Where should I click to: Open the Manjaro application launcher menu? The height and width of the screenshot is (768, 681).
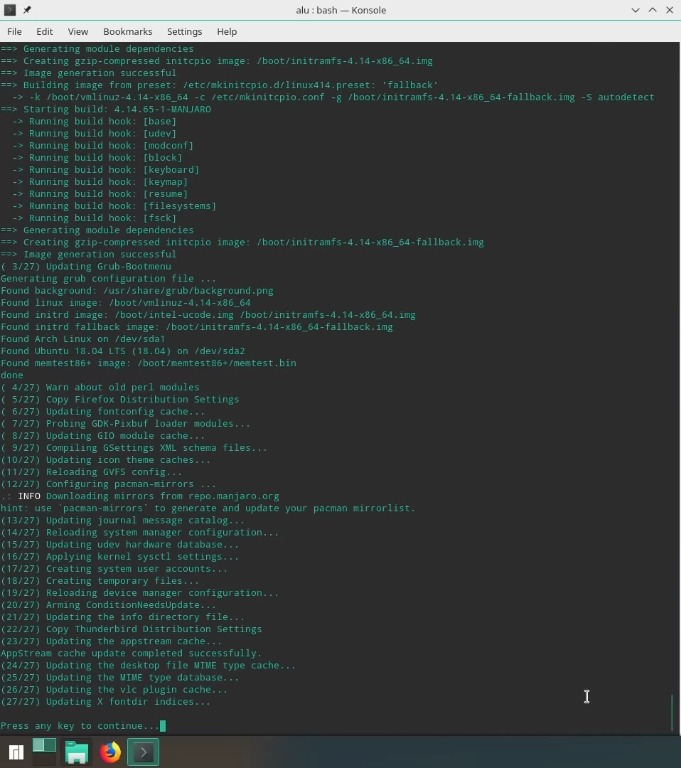pos(16,752)
